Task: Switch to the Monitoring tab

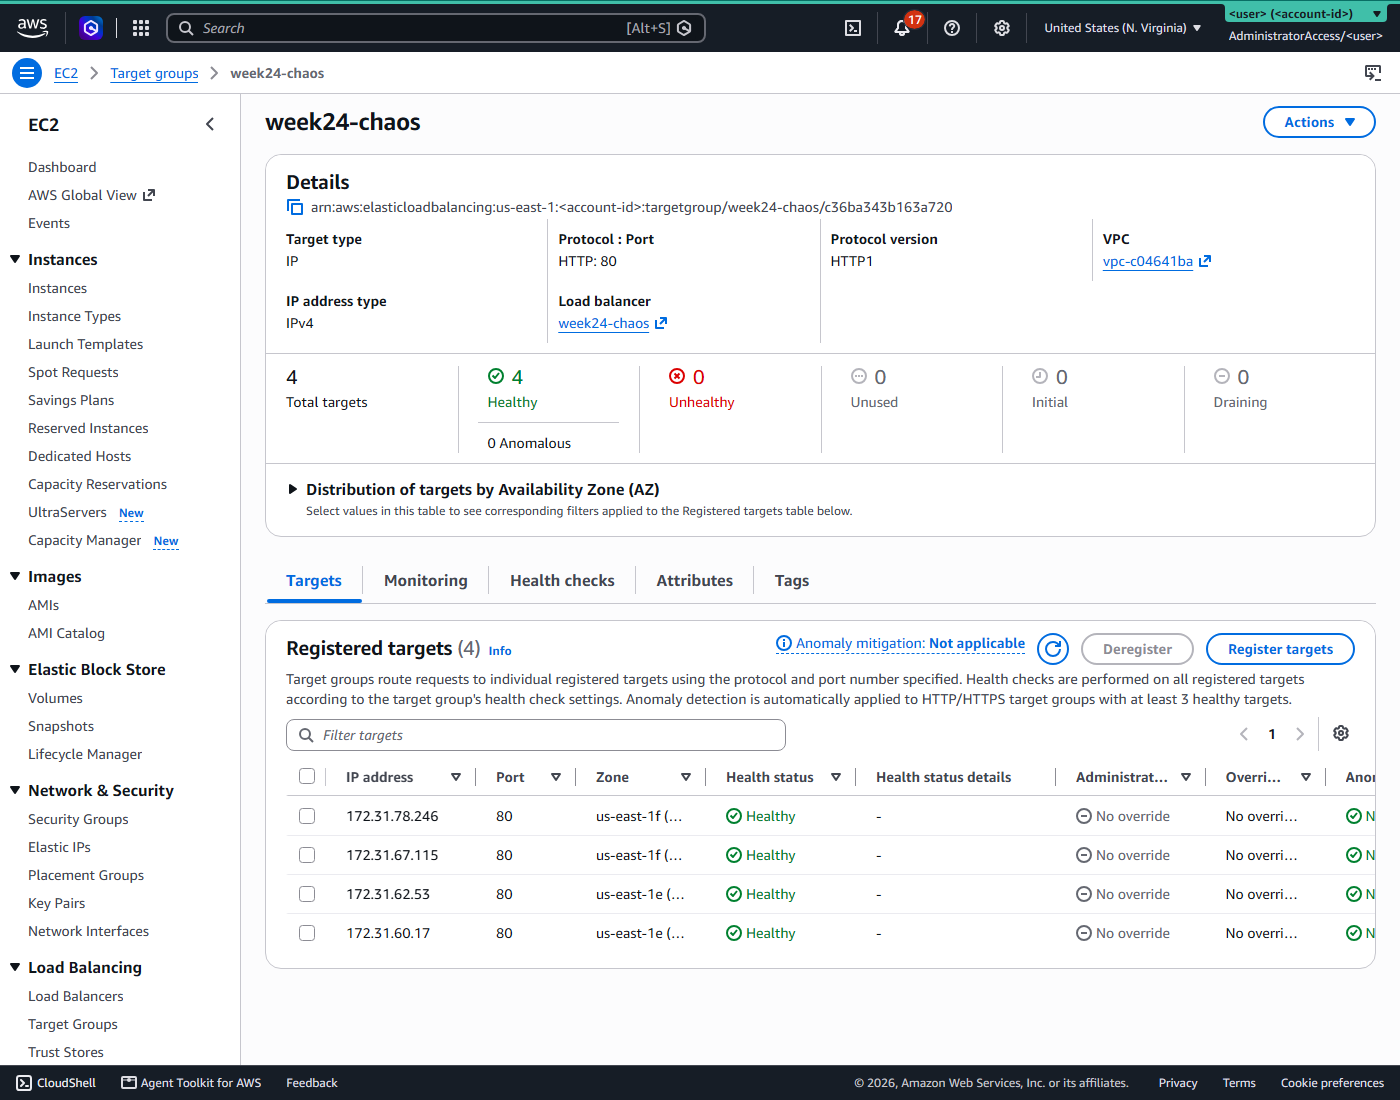Action: click(426, 581)
